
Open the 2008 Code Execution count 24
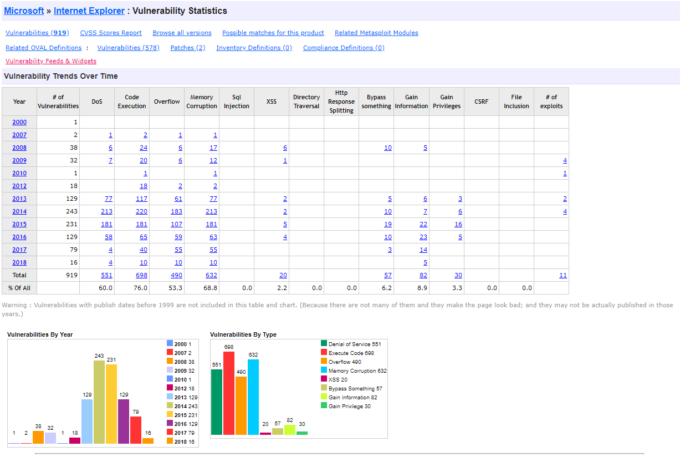tap(143, 148)
